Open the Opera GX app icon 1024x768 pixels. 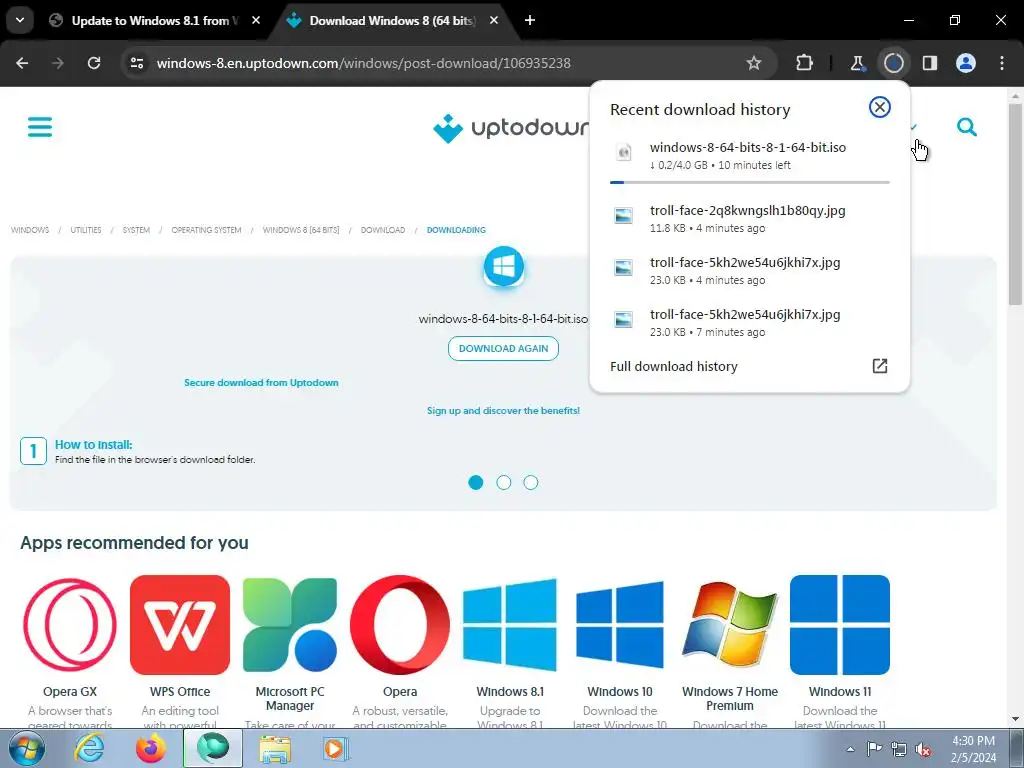(x=70, y=625)
